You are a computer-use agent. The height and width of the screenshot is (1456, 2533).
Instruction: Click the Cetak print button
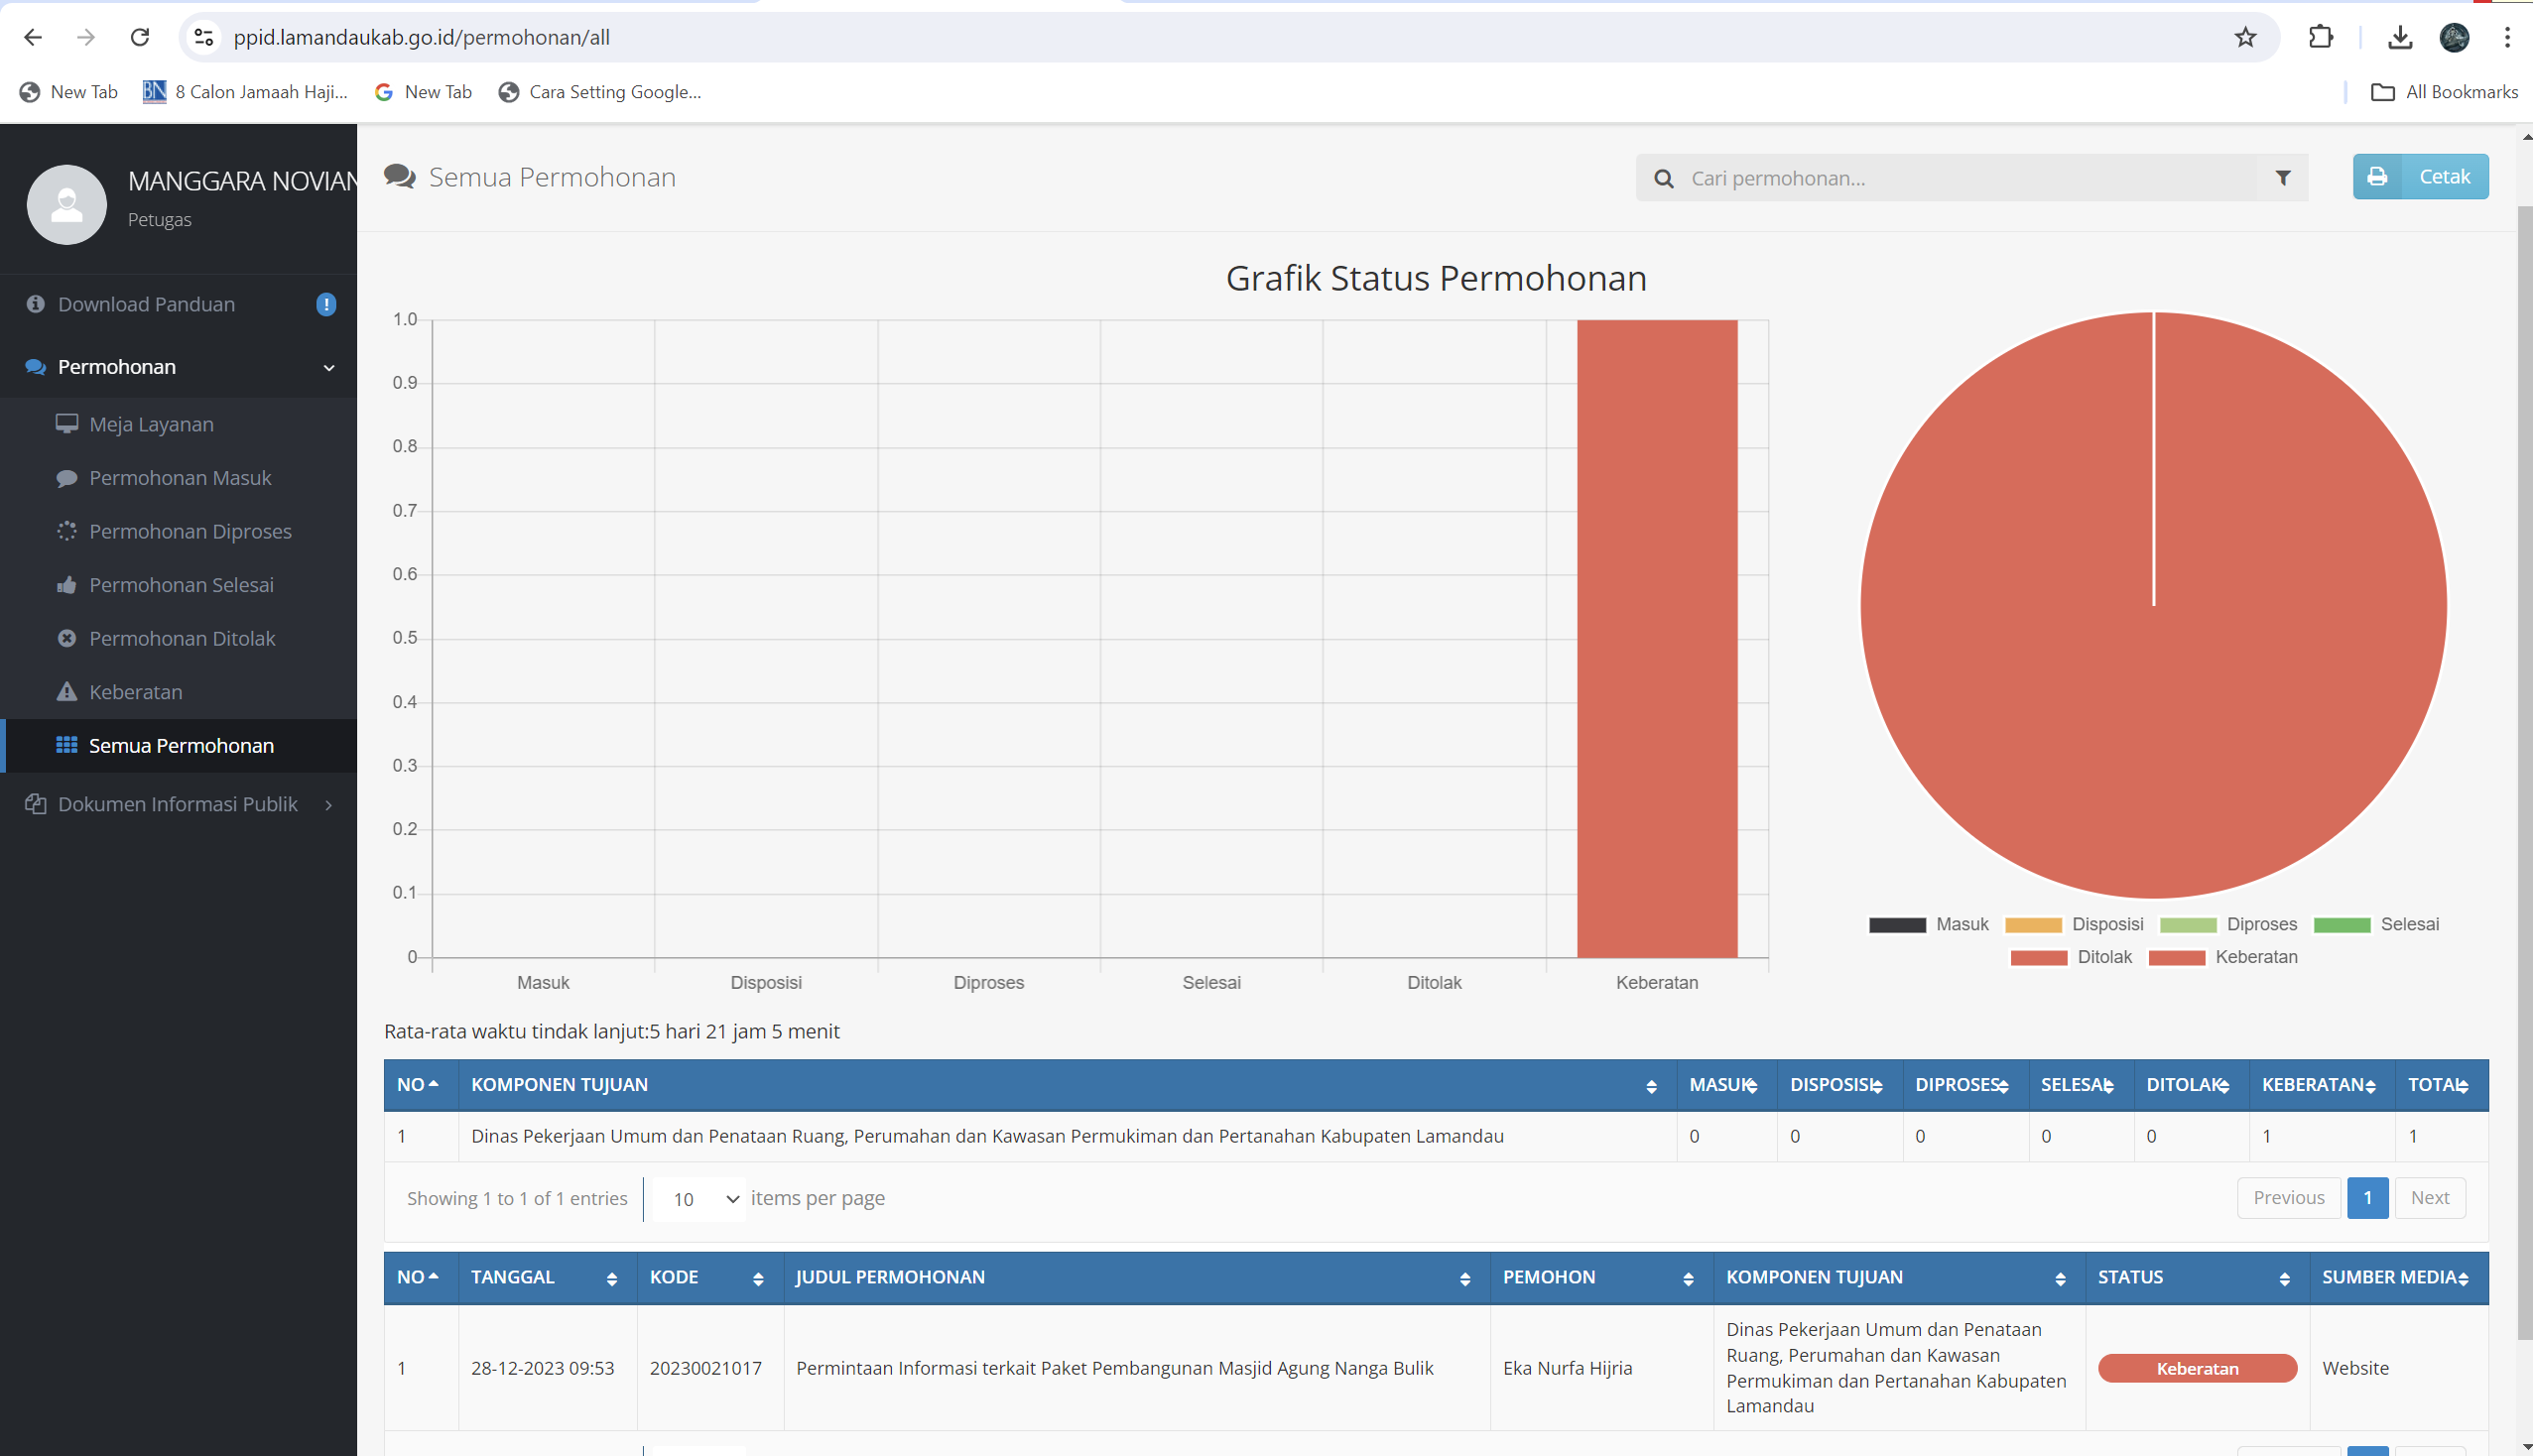click(2420, 177)
